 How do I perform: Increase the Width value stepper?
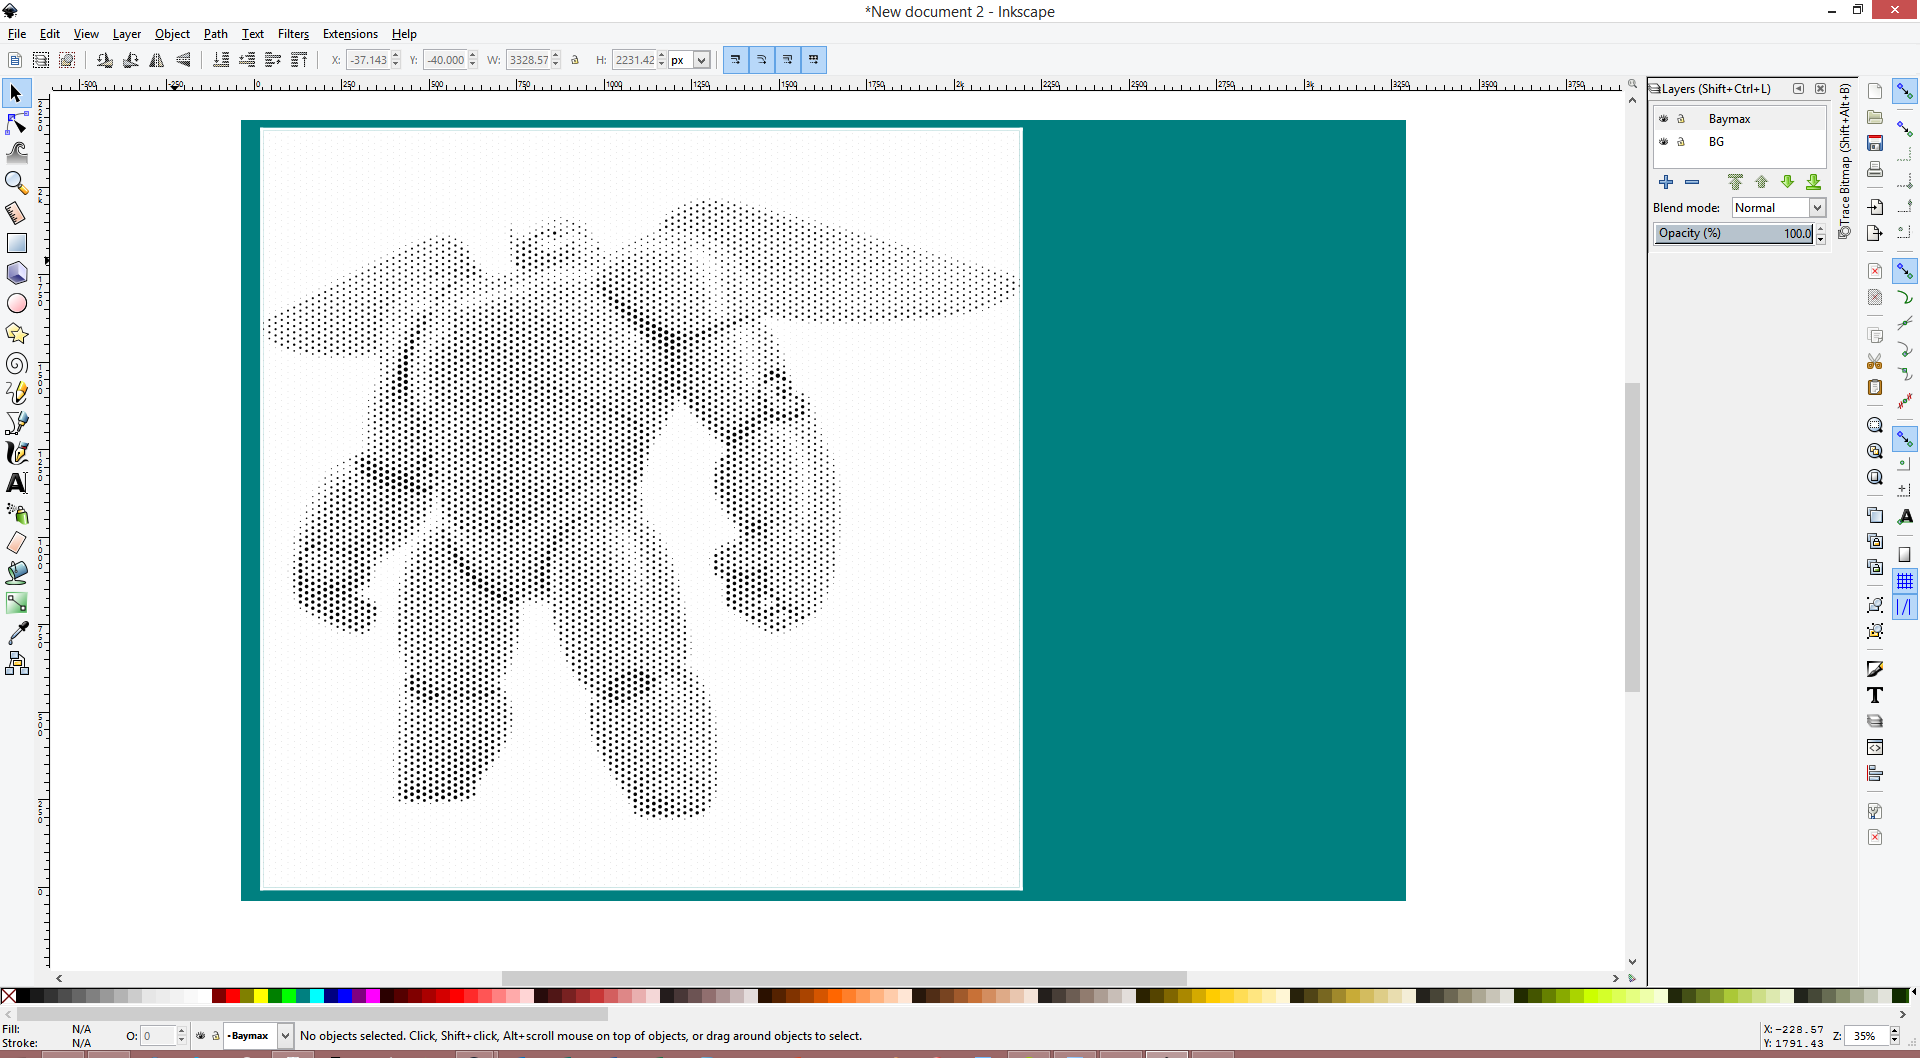click(x=556, y=56)
